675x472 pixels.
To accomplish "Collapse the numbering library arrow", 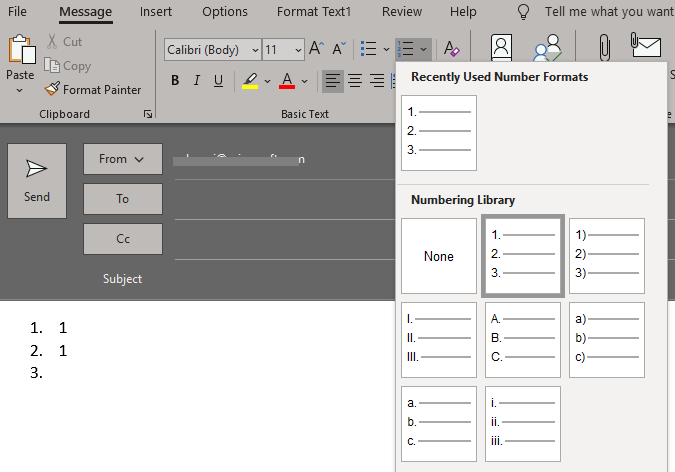I will point(424,49).
